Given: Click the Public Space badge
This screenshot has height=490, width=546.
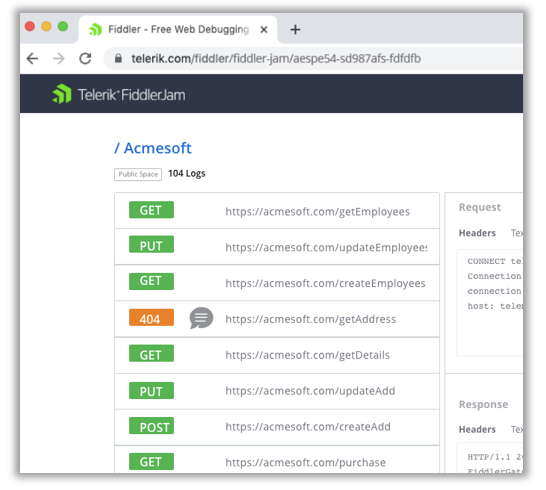Looking at the screenshot, I should (x=138, y=174).
